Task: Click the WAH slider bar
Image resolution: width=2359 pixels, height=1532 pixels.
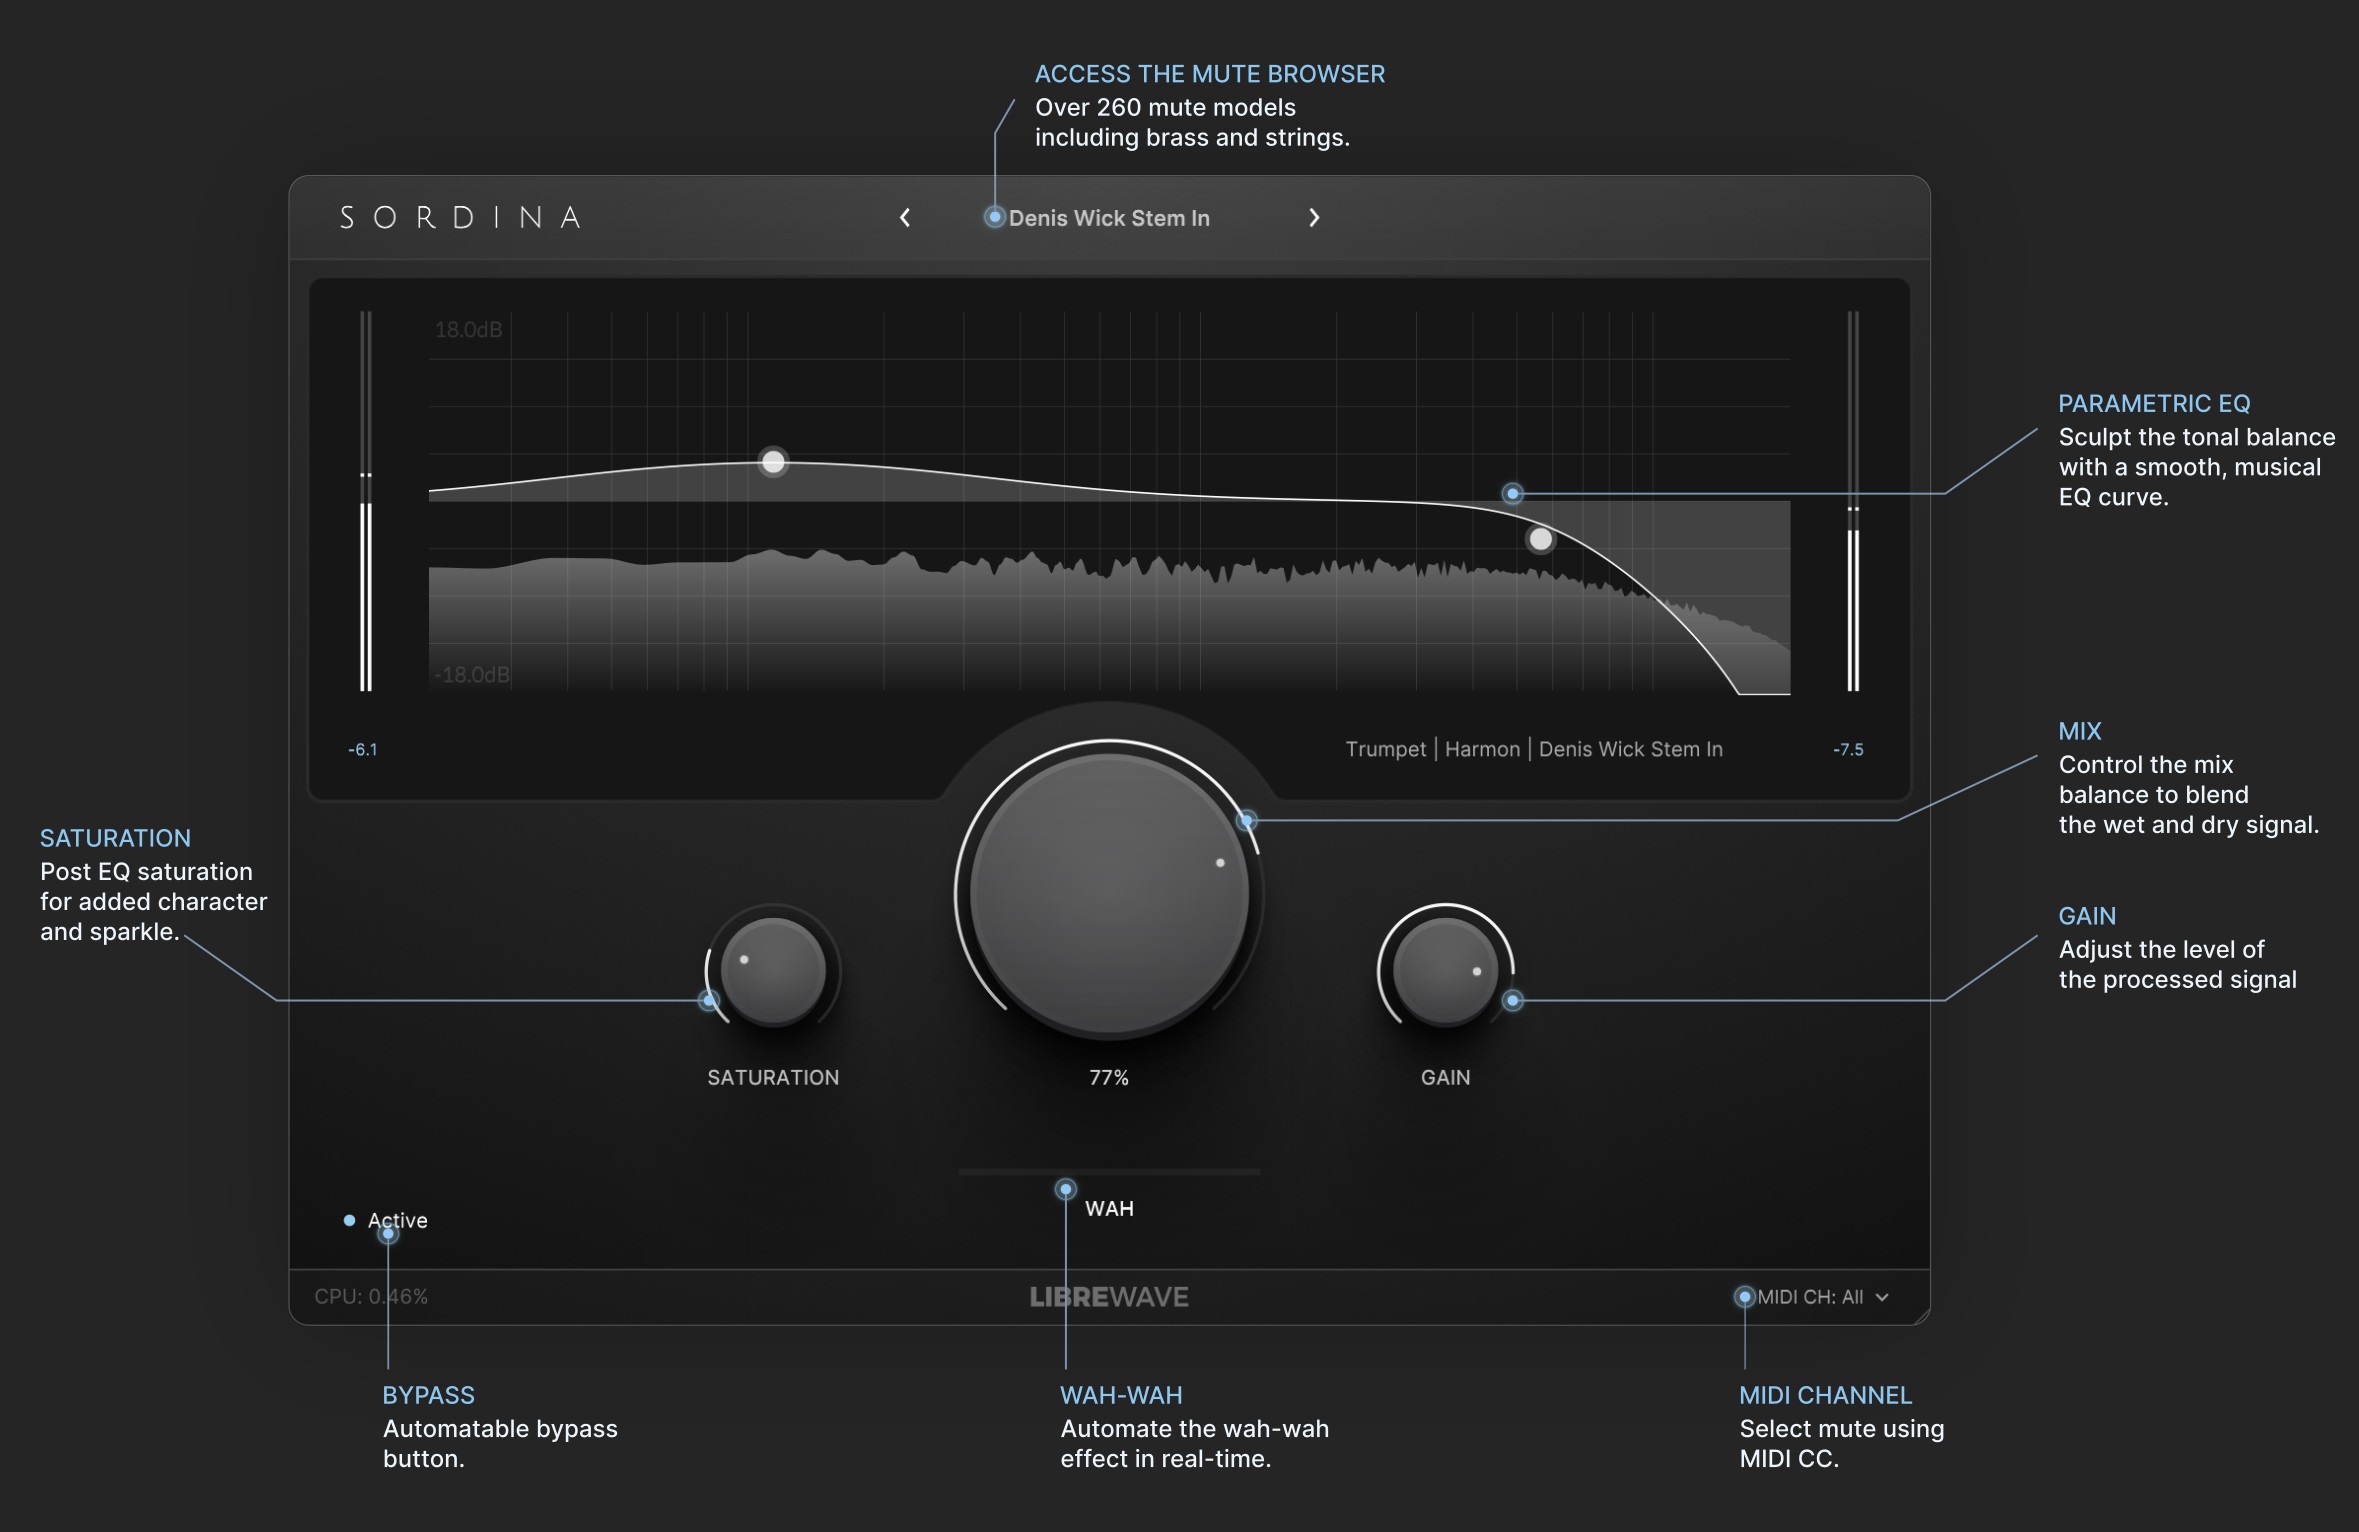Action: [x=1109, y=1171]
